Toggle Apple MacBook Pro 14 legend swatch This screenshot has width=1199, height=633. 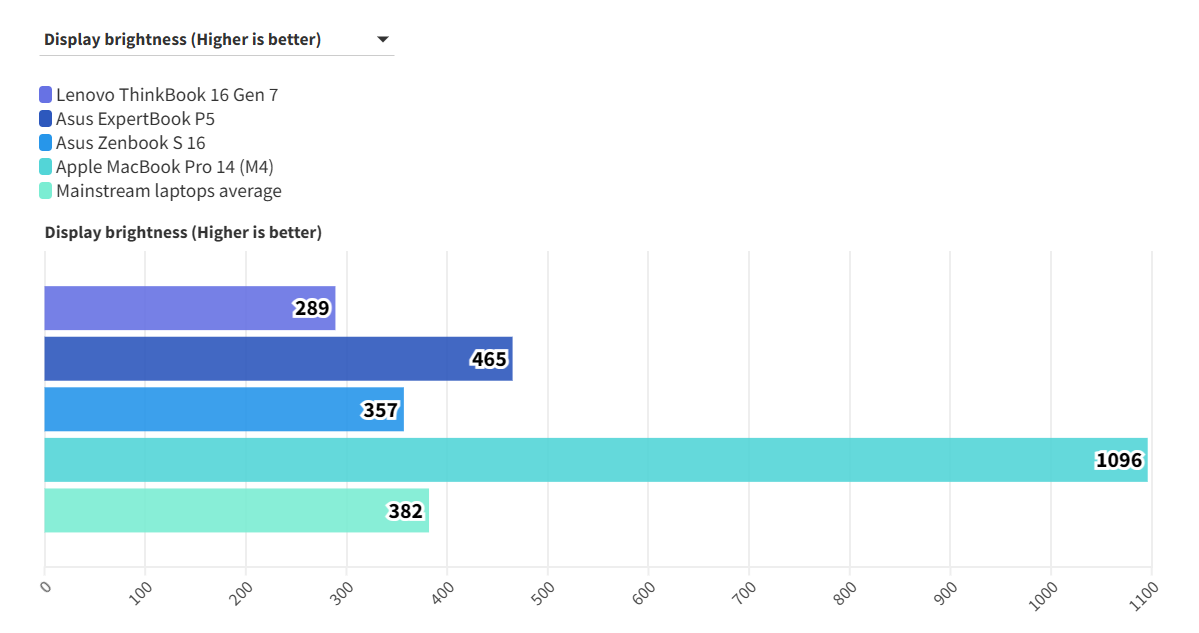45,167
